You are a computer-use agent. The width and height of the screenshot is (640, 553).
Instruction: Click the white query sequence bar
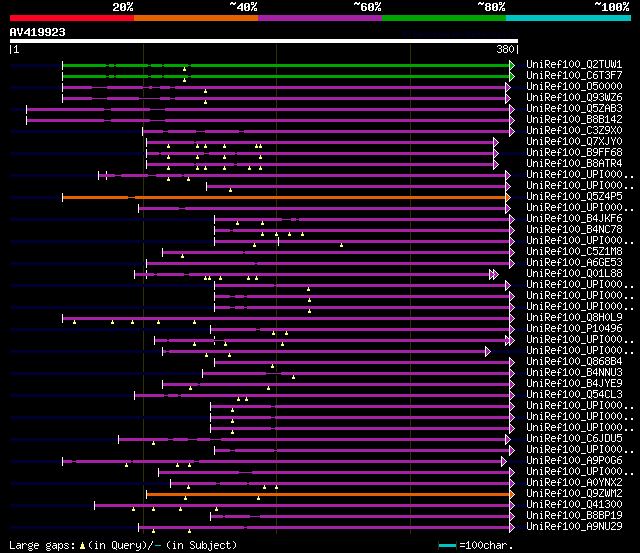[264, 41]
